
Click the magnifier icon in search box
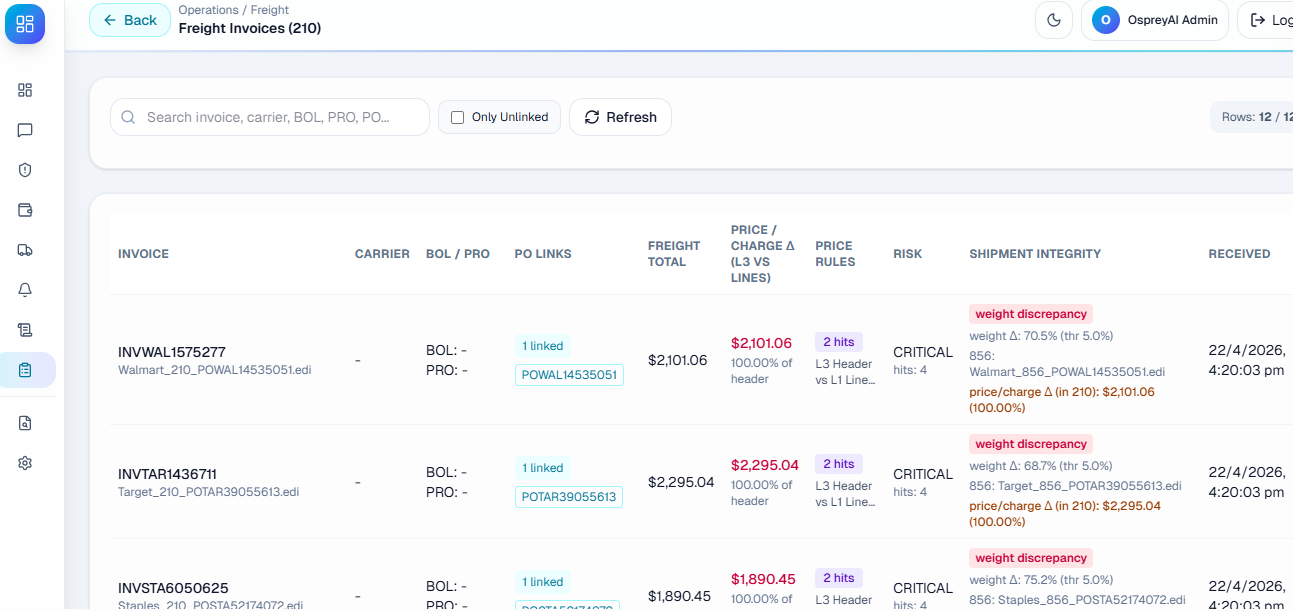point(128,117)
